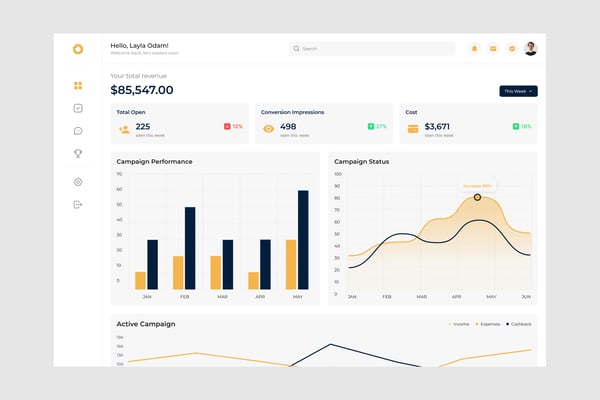
Task: Open the bell notifications icon
Action: (x=474, y=49)
